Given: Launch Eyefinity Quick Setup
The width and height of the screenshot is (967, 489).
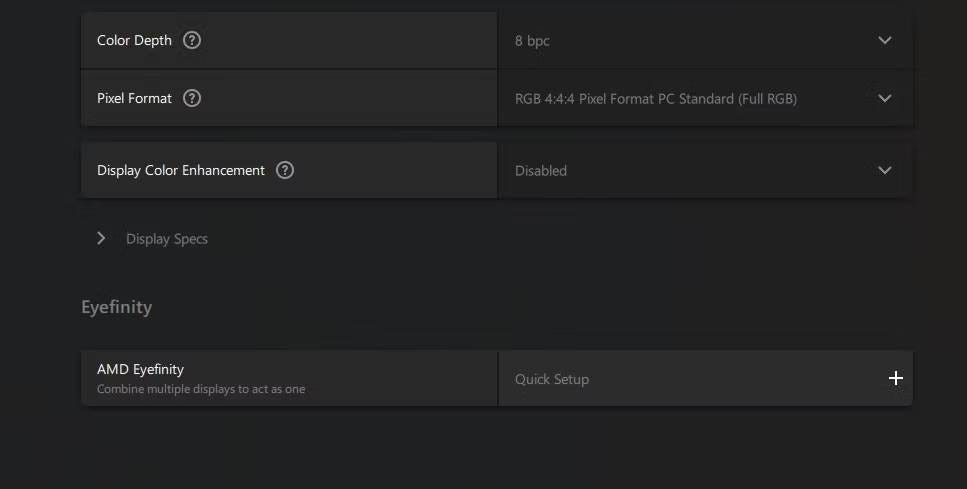Looking at the screenshot, I should point(552,379).
